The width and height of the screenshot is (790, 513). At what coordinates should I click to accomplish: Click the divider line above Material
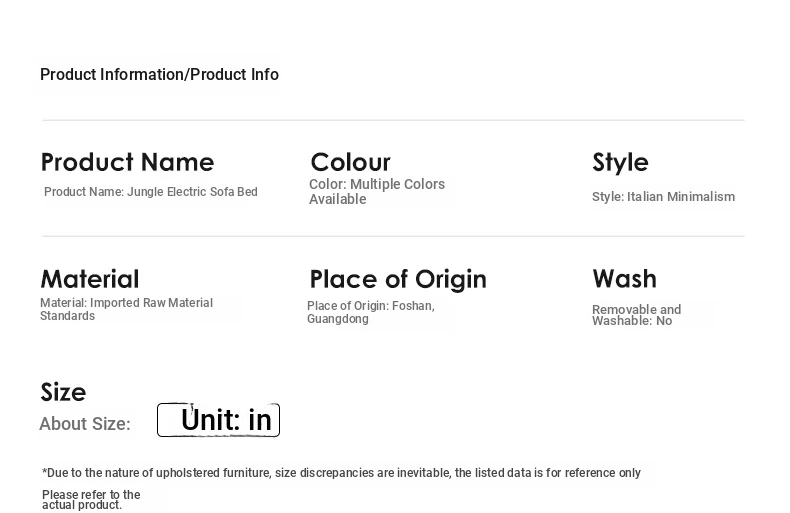point(393,236)
